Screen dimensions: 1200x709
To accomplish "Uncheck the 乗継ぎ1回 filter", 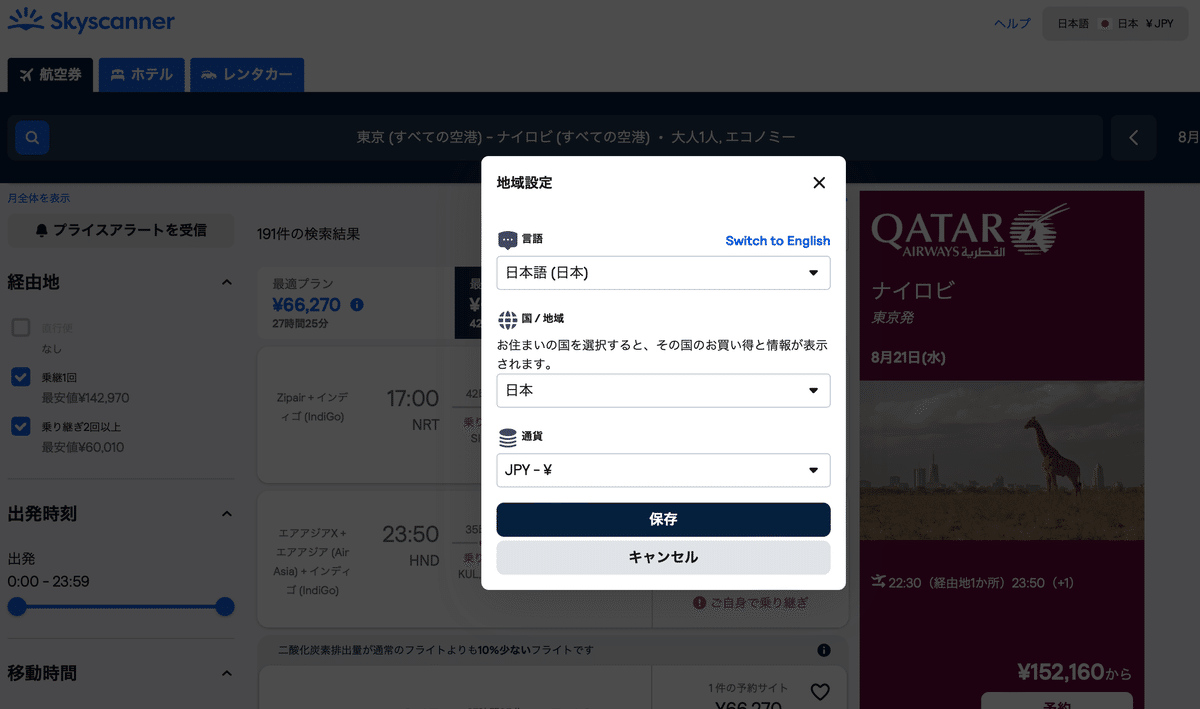I will [22, 377].
